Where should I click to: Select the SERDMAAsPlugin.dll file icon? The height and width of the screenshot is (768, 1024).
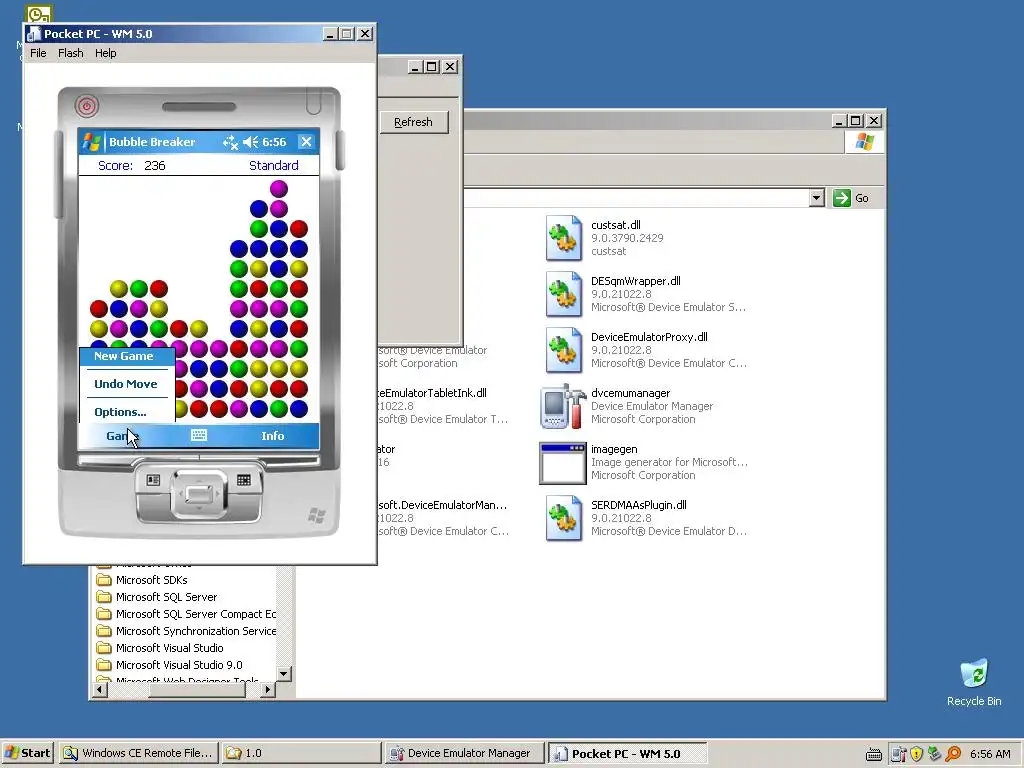(x=564, y=518)
